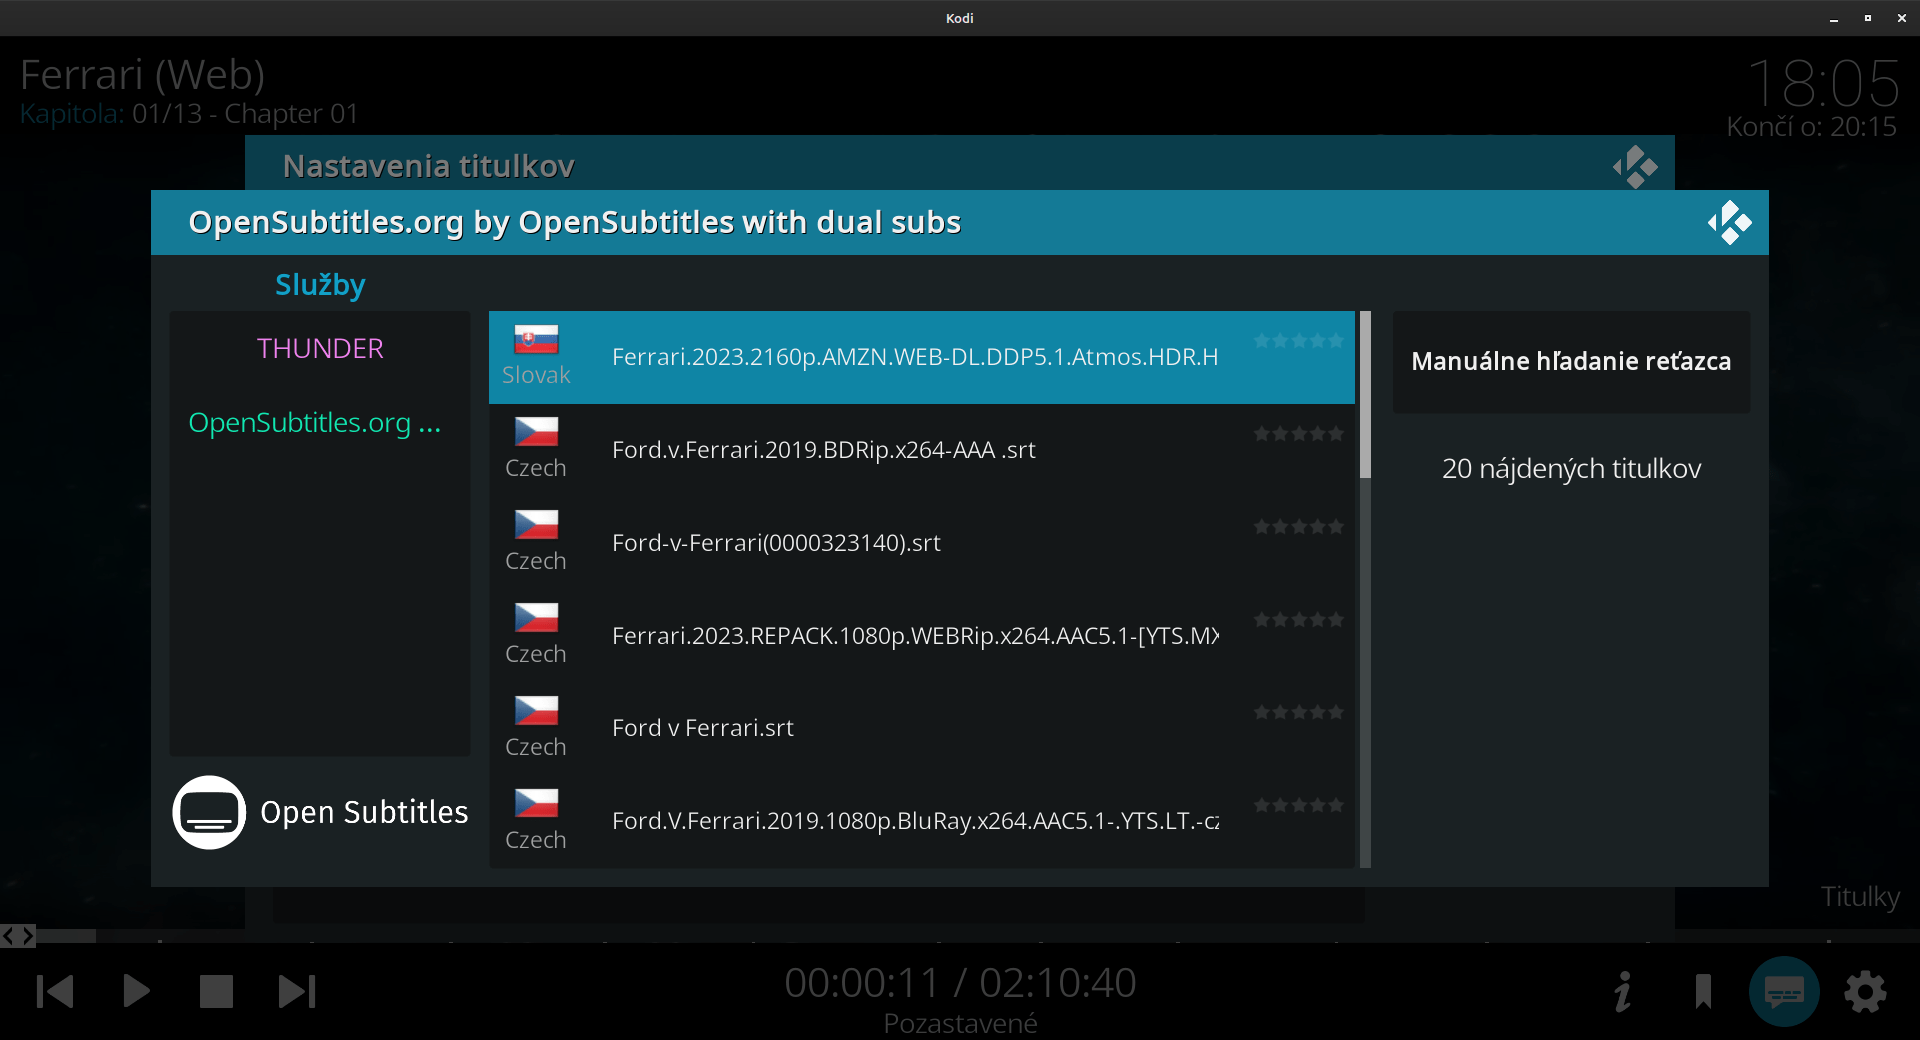Click the star rating of Ford v Ferrari.srt
This screenshot has height=1040, width=1920.
click(1299, 712)
